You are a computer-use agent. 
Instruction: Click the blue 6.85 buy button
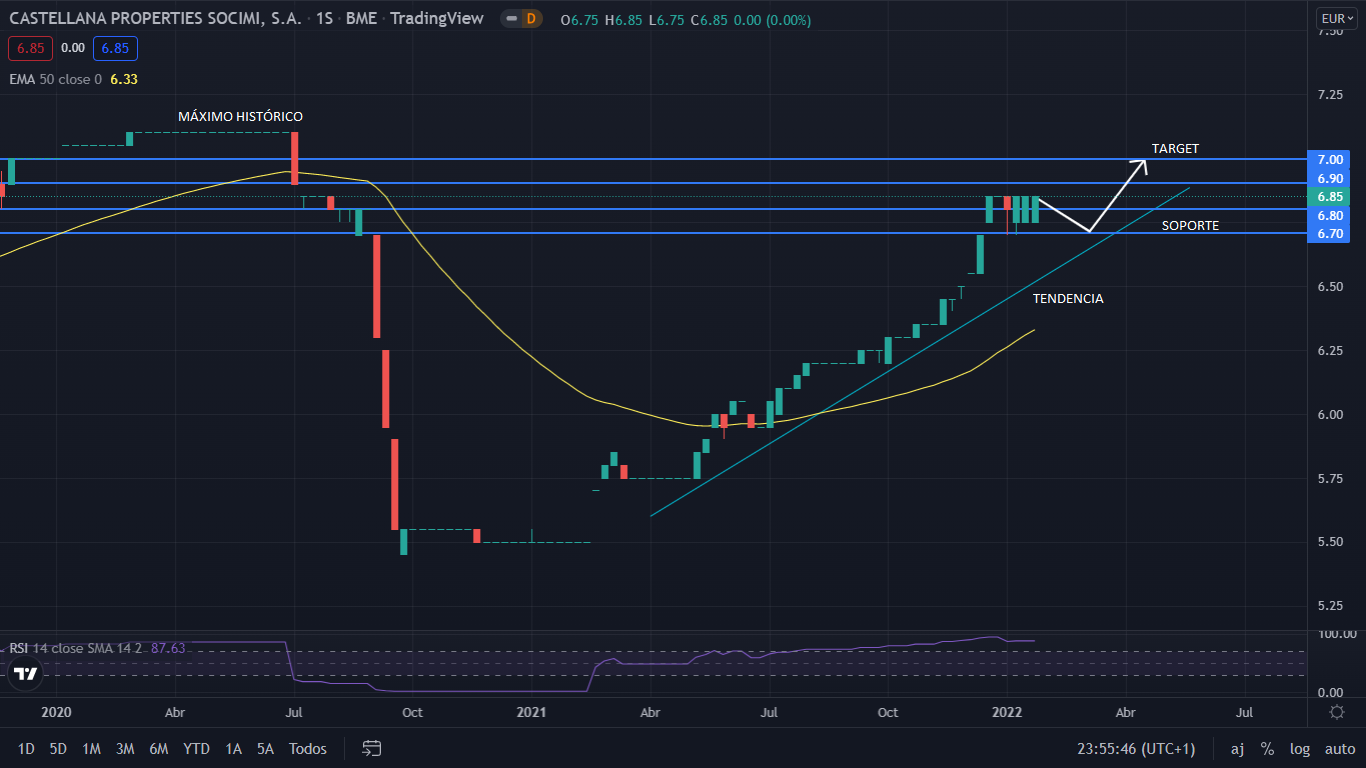click(x=115, y=47)
